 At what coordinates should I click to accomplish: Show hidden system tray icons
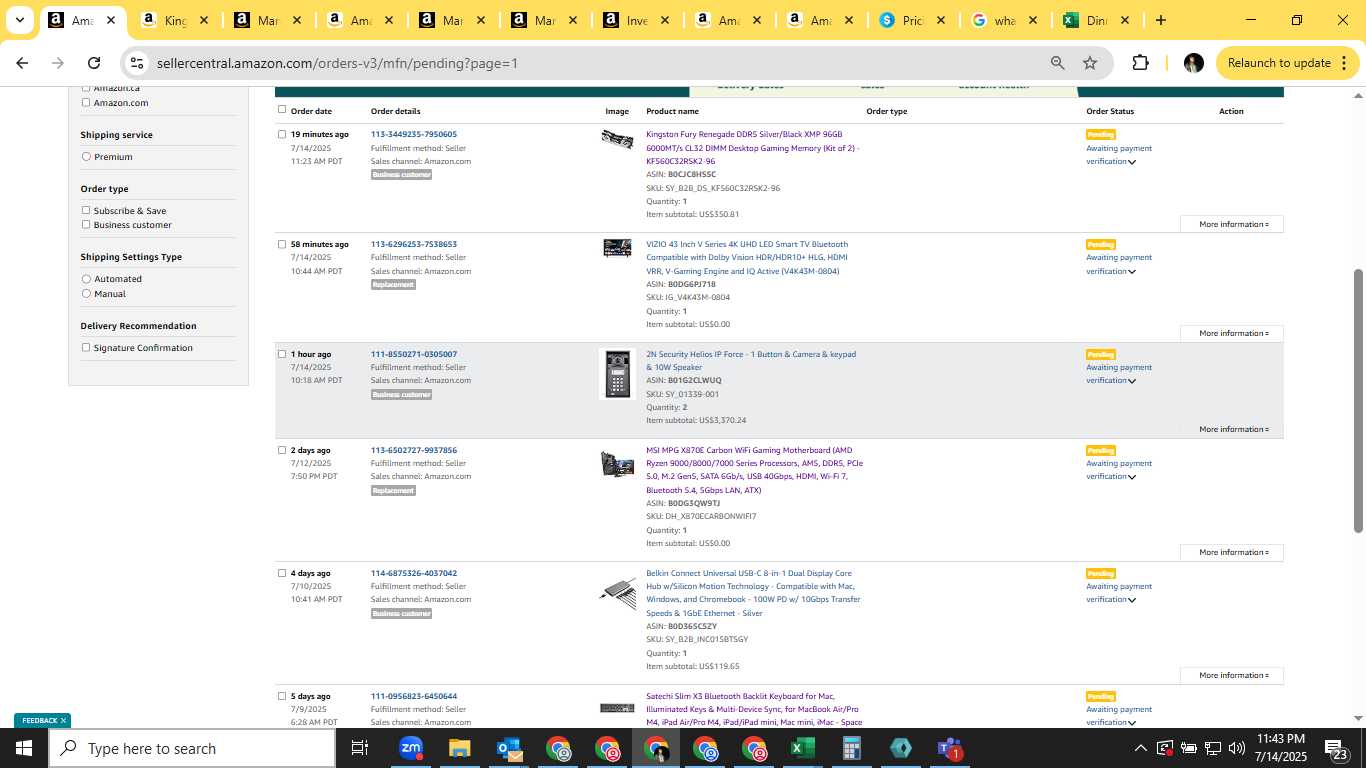1140,748
